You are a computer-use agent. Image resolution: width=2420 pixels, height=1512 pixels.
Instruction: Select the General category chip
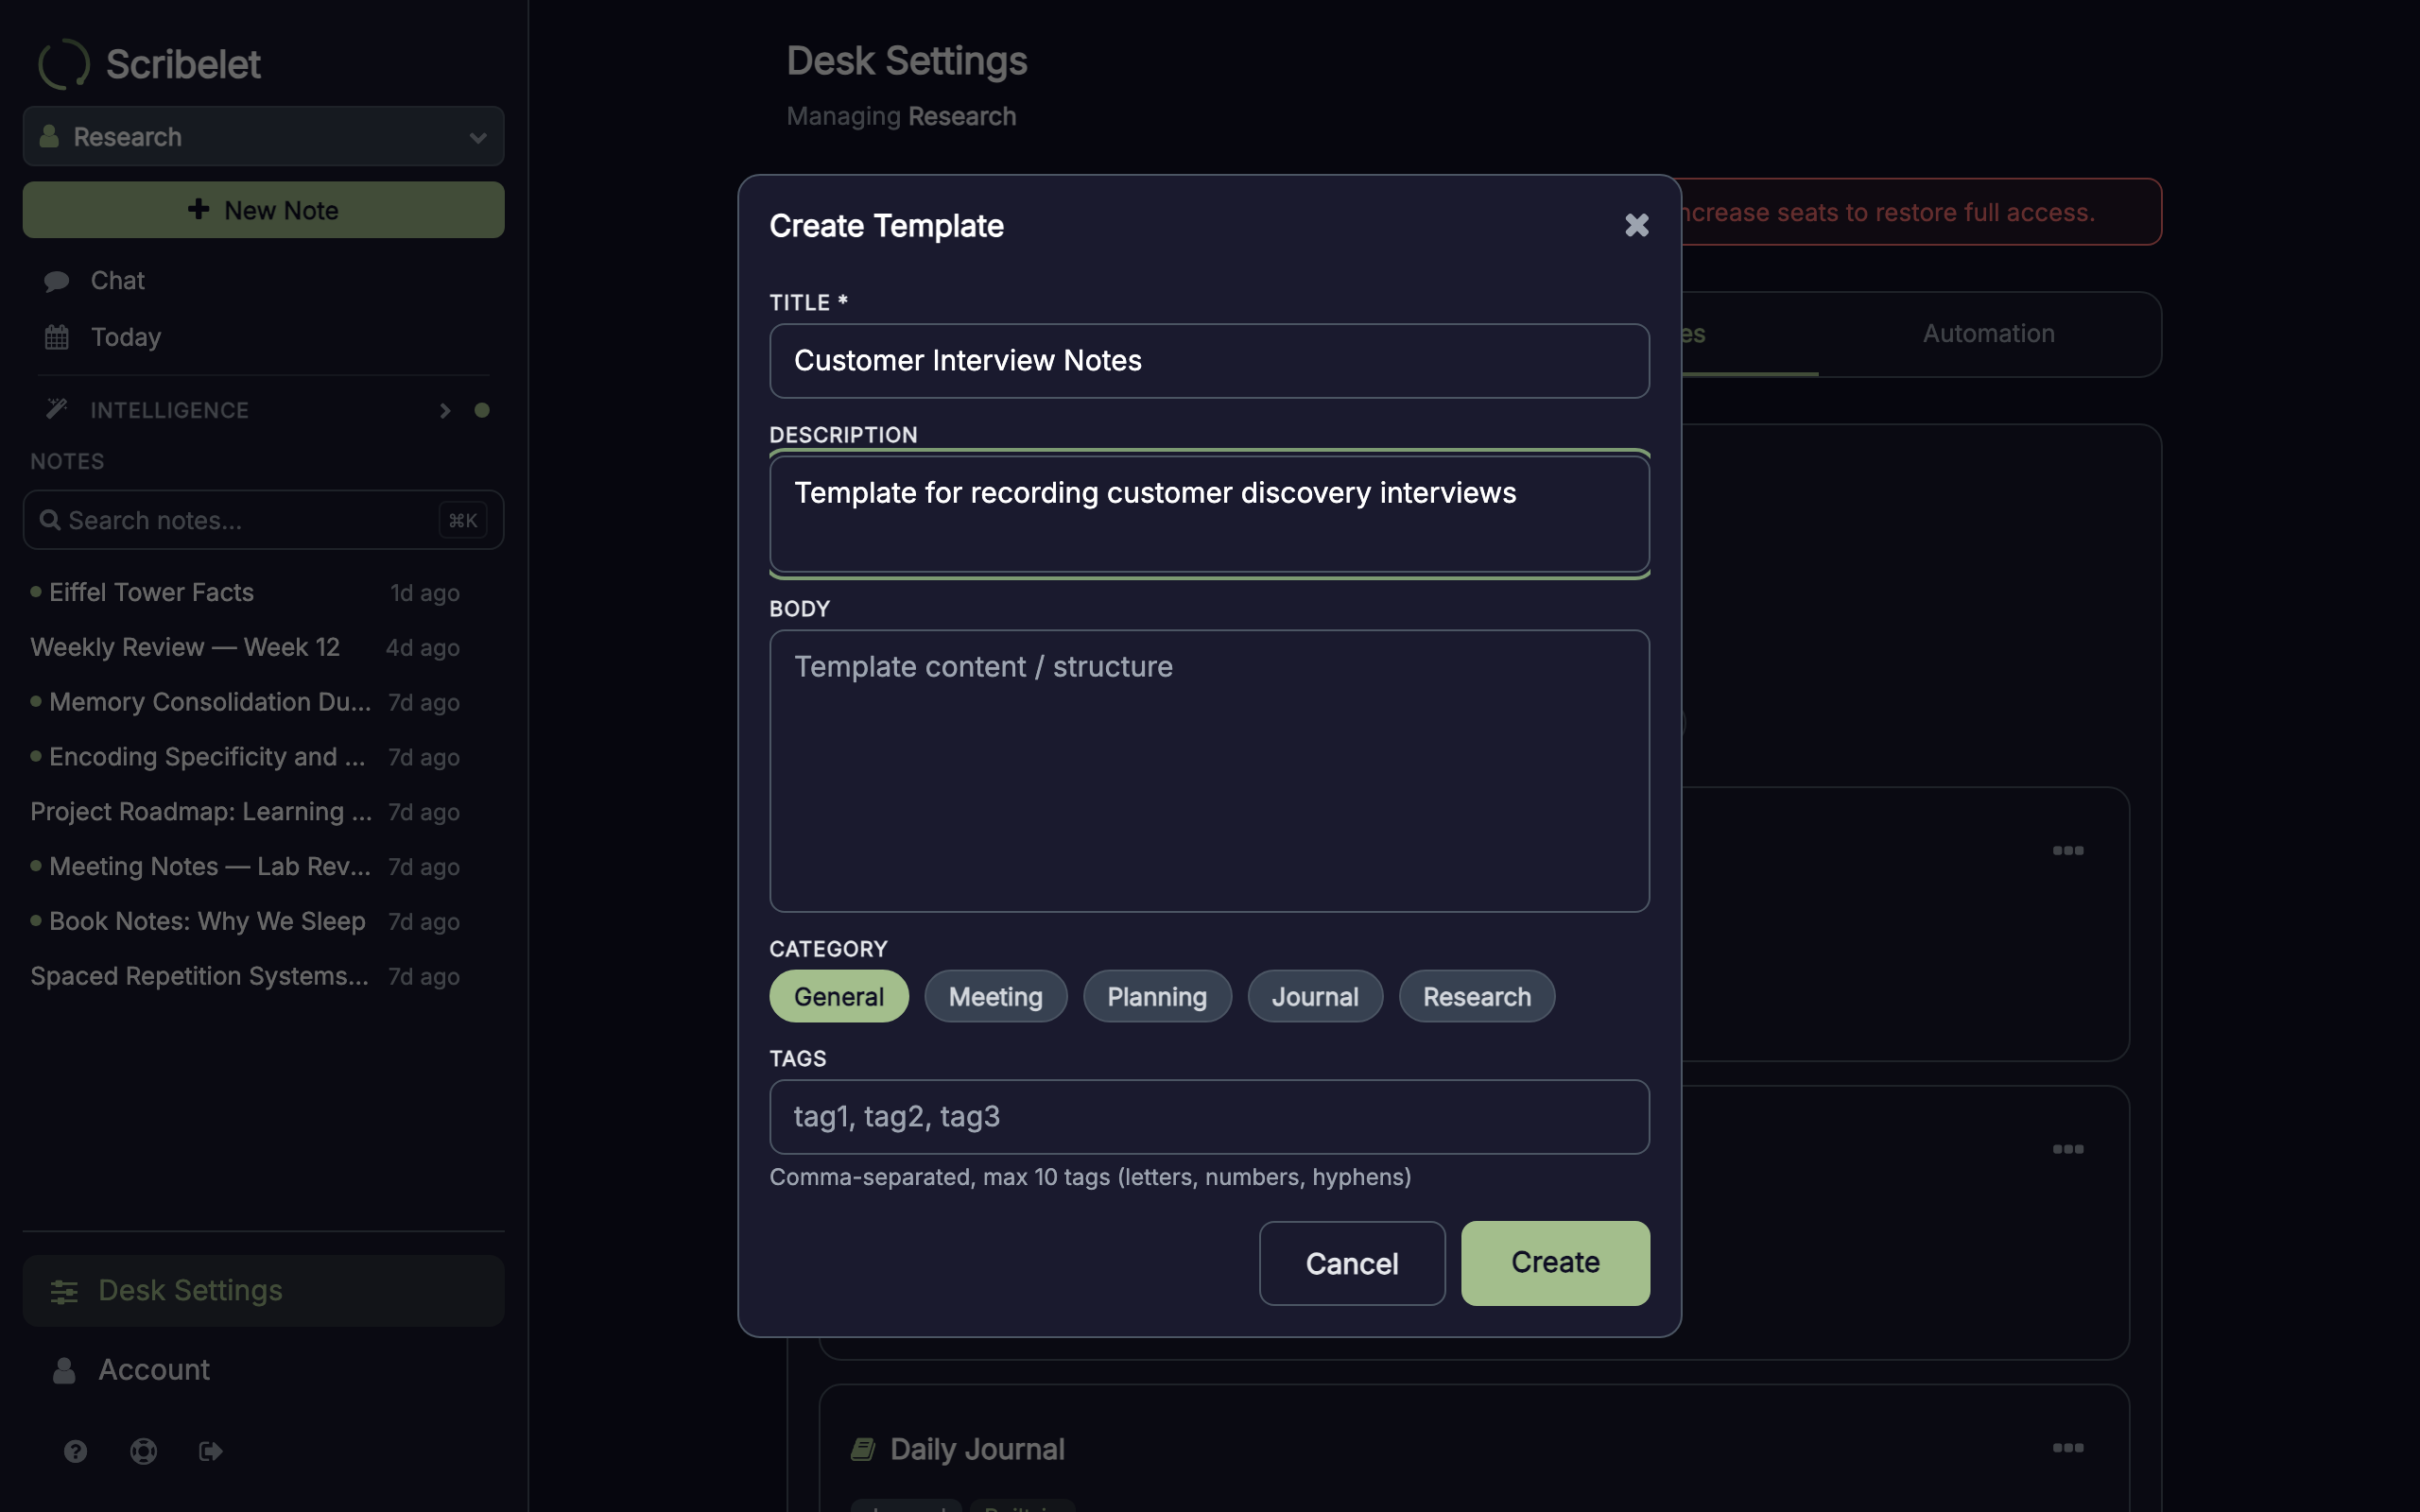coord(838,996)
